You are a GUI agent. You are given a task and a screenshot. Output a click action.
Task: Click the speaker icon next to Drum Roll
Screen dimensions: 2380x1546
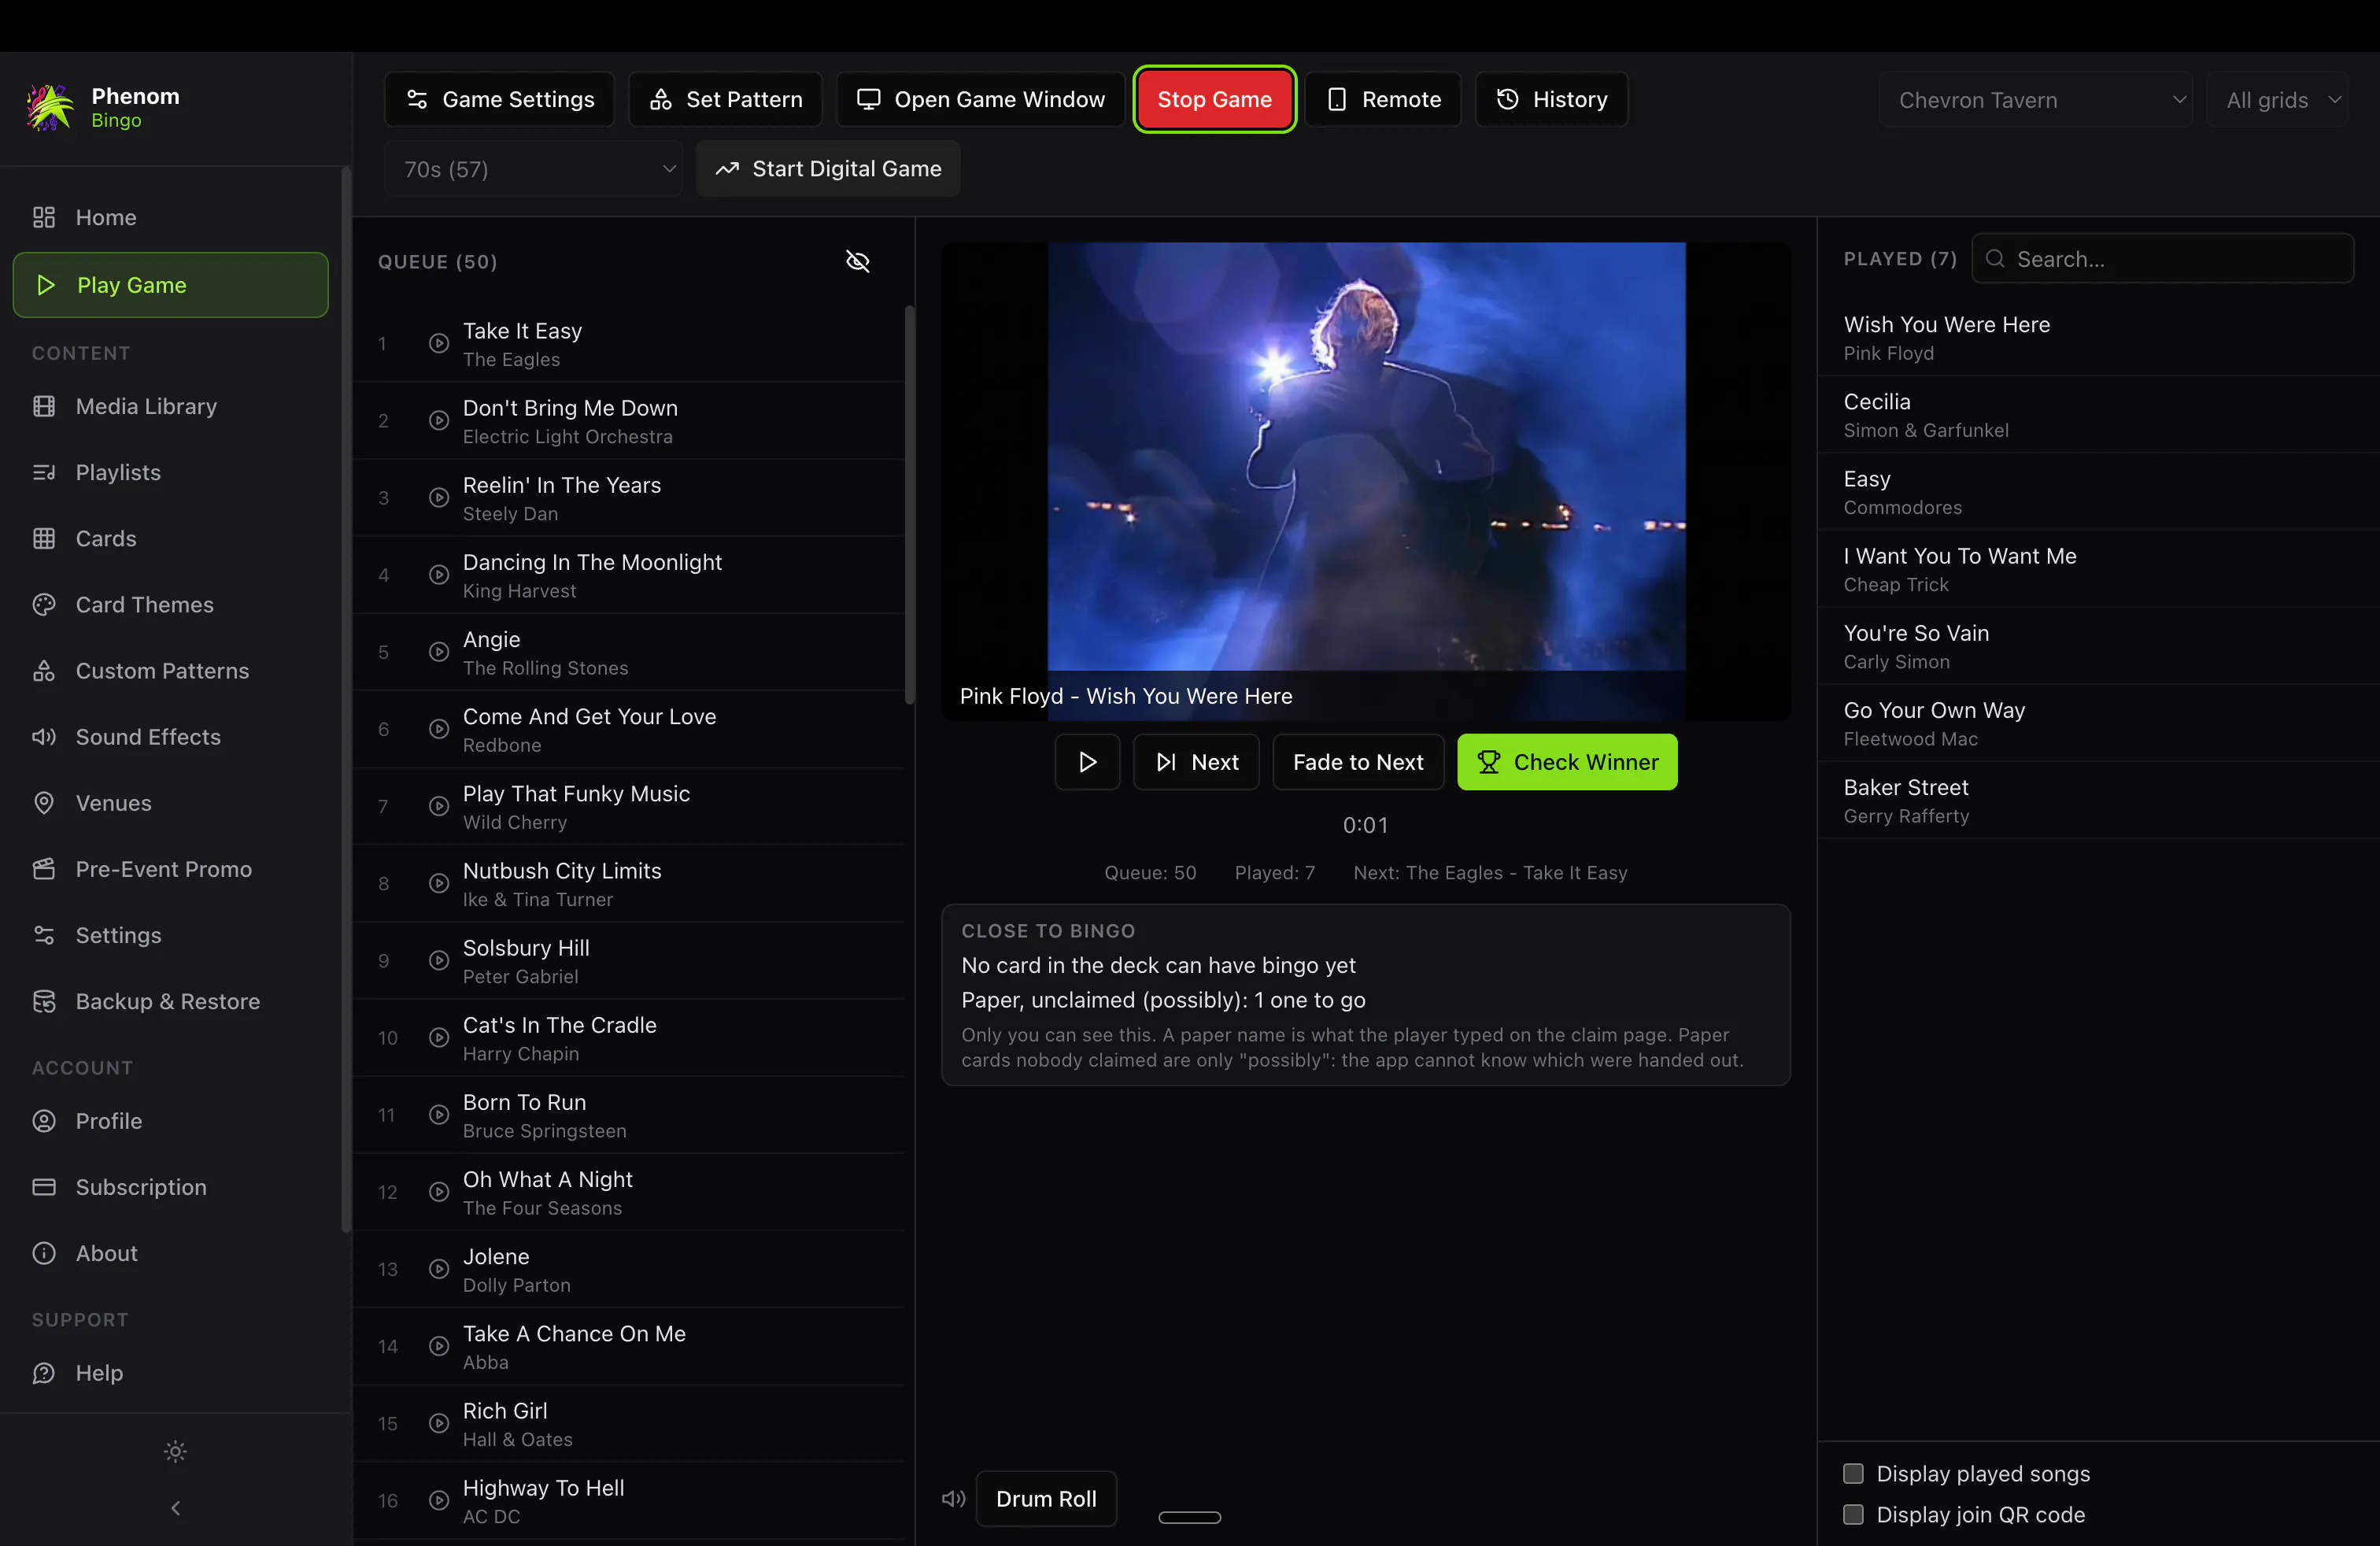click(x=953, y=1498)
